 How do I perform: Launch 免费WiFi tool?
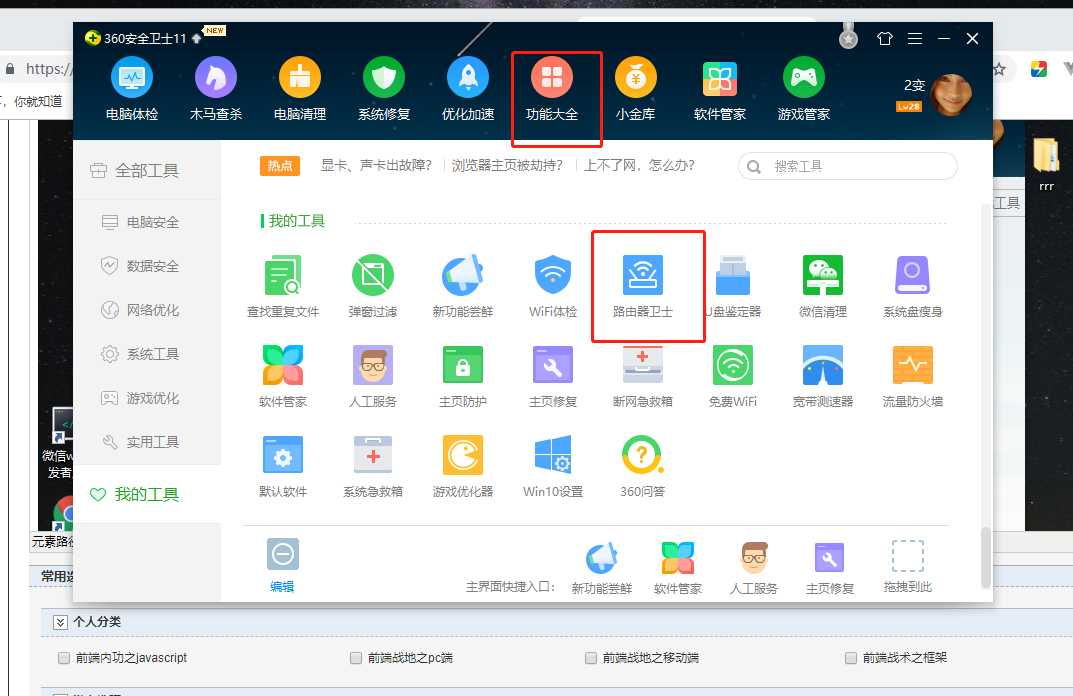(733, 376)
